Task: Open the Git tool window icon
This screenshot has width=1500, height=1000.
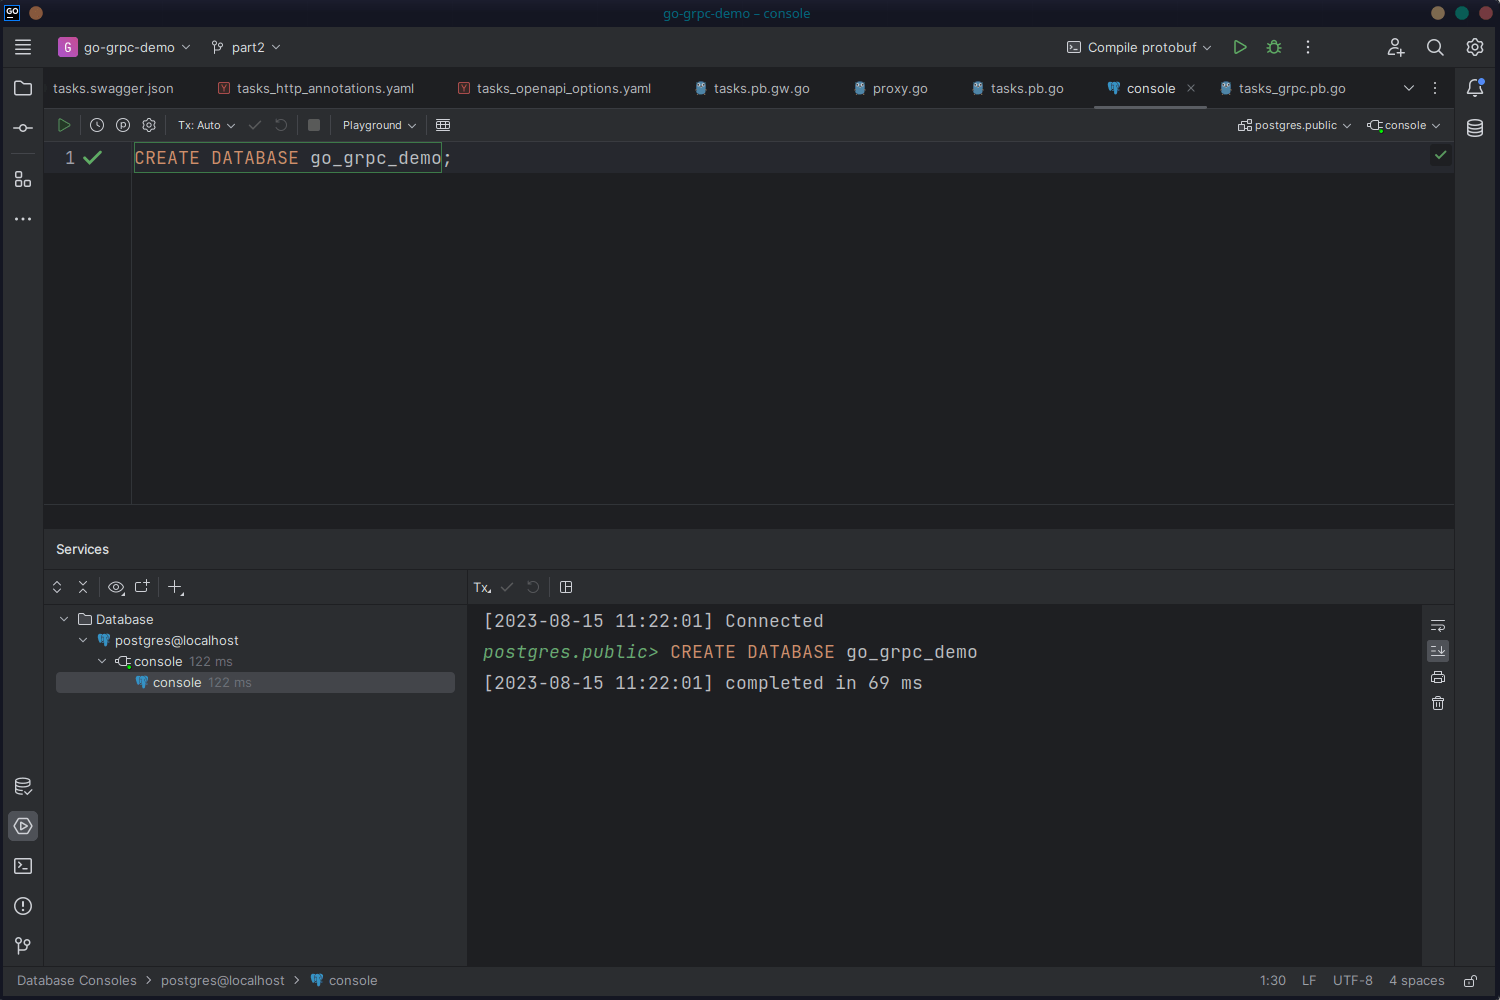Action: point(22,945)
